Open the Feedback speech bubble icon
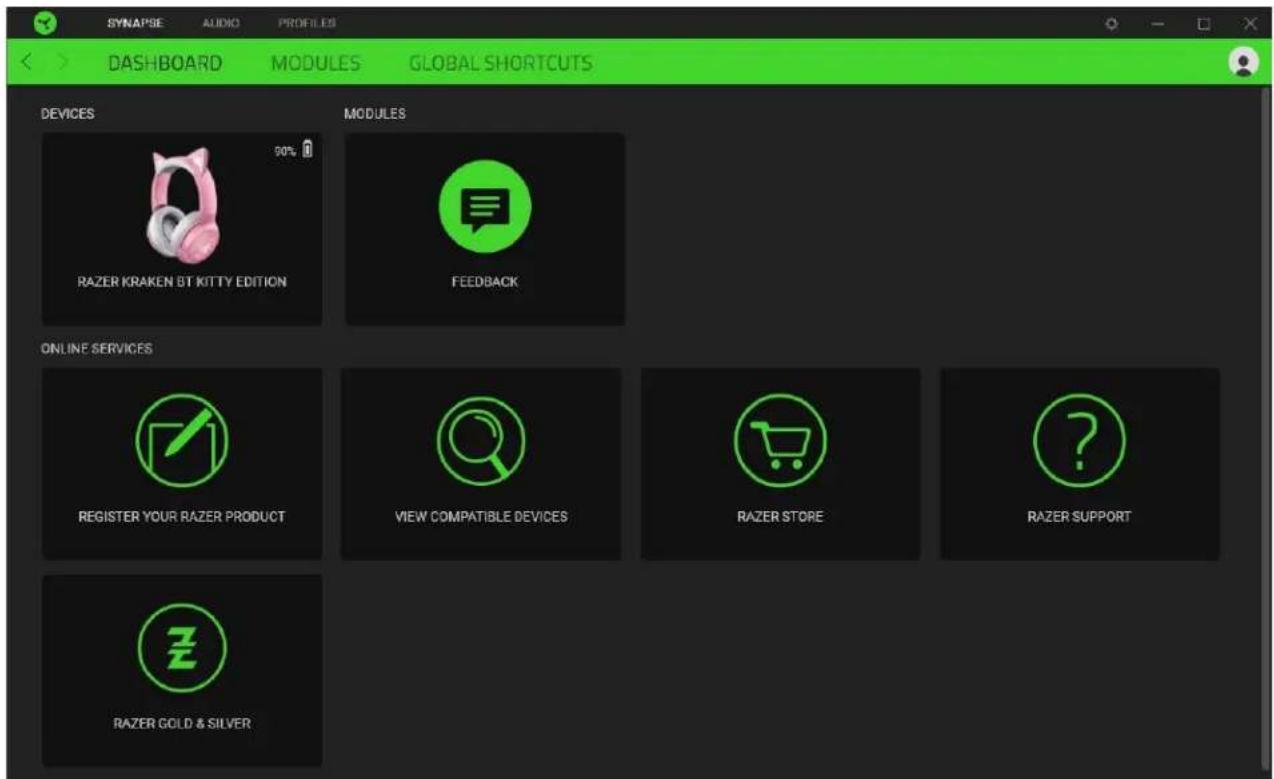This screenshot has width=1274, height=779. (485, 206)
